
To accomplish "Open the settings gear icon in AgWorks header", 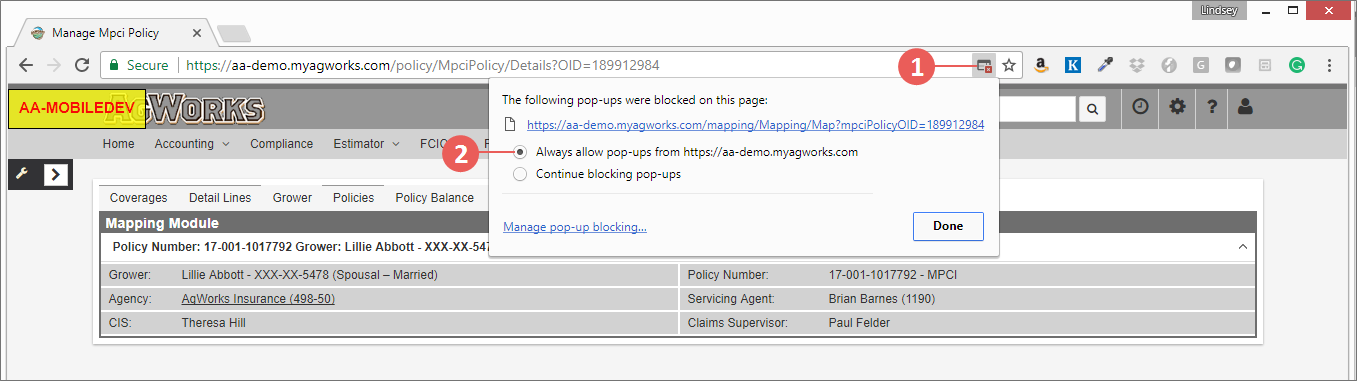I will tap(1177, 107).
